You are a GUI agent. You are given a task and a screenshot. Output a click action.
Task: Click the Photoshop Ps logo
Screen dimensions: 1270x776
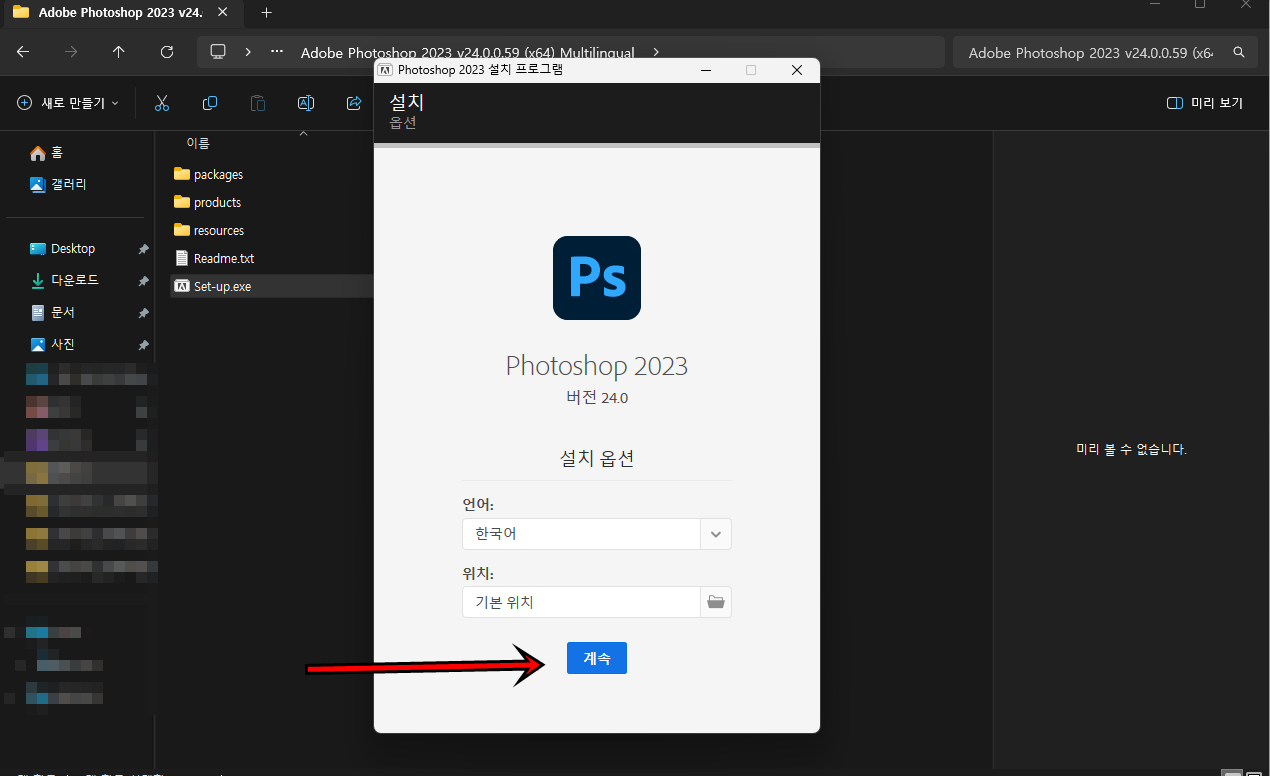tap(596, 278)
